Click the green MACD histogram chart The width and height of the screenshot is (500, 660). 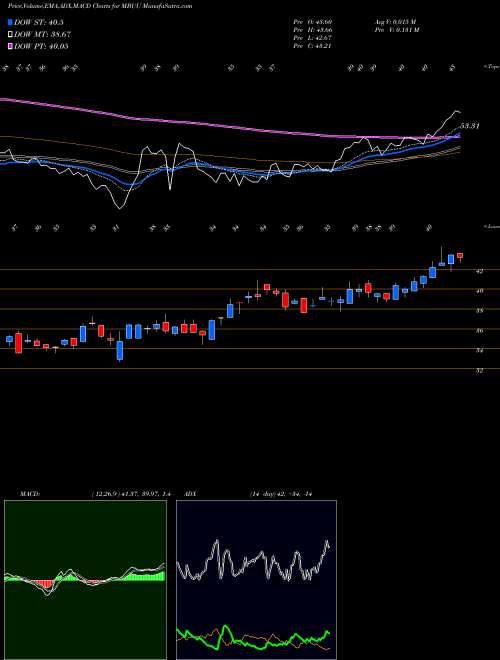coord(85,580)
